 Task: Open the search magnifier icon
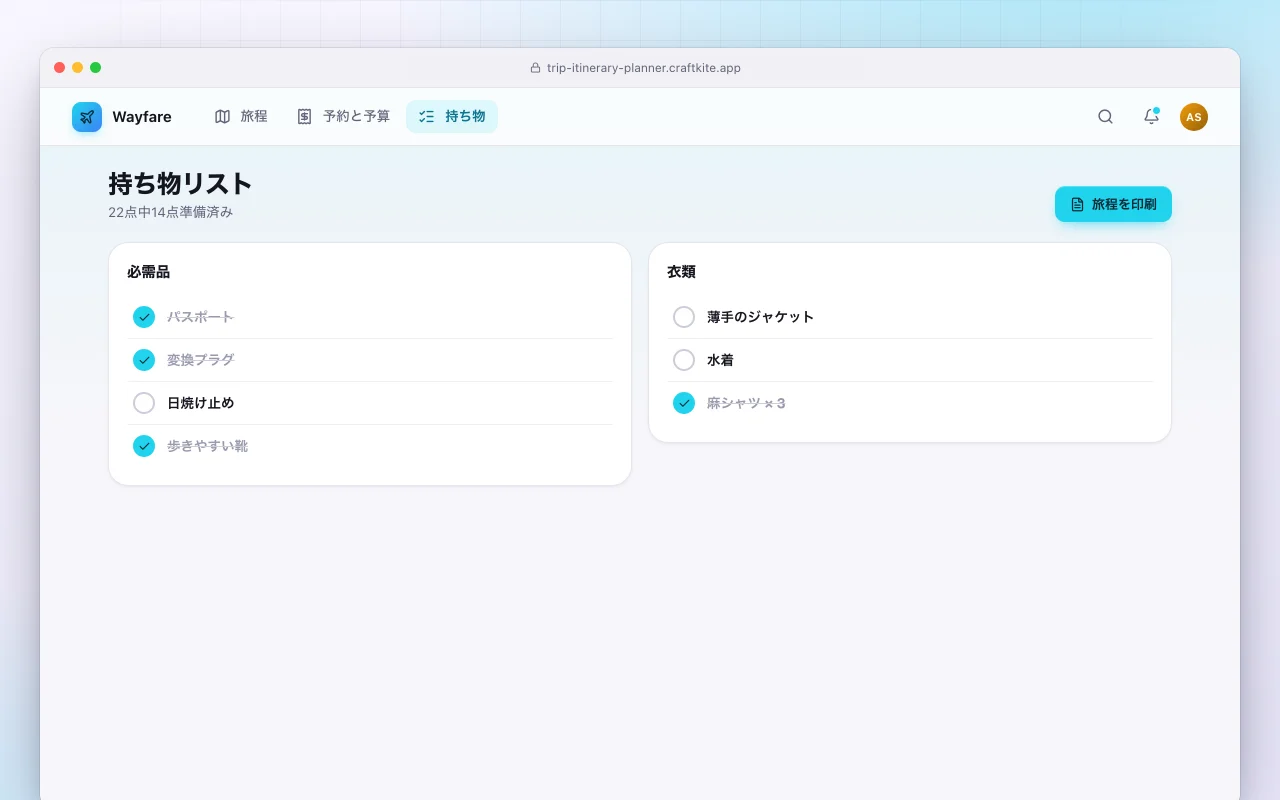1105,117
